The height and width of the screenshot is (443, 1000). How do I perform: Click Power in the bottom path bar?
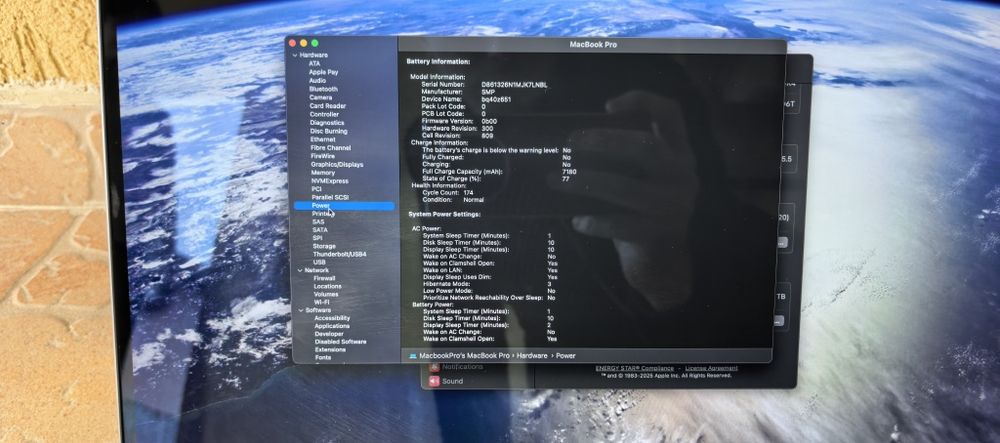[x=566, y=356]
